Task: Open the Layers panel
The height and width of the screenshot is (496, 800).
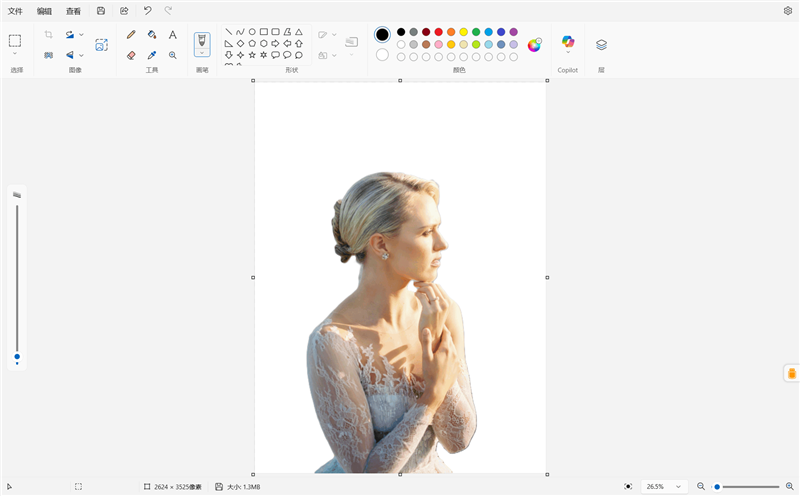Action: (x=602, y=45)
